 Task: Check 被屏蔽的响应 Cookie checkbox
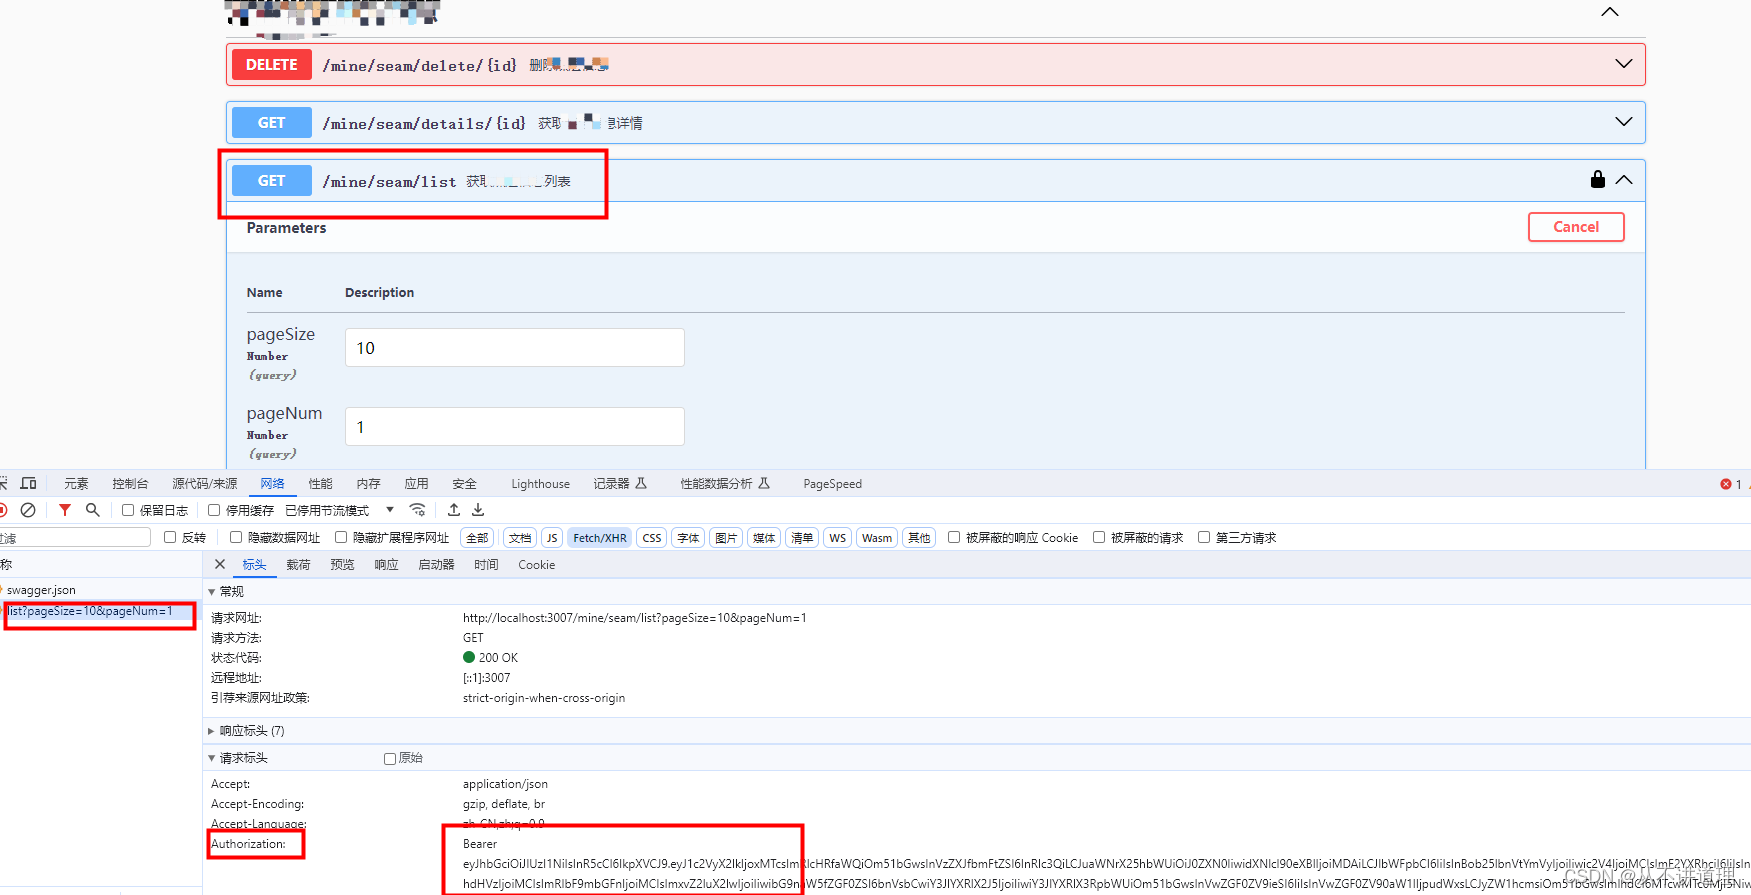point(954,537)
